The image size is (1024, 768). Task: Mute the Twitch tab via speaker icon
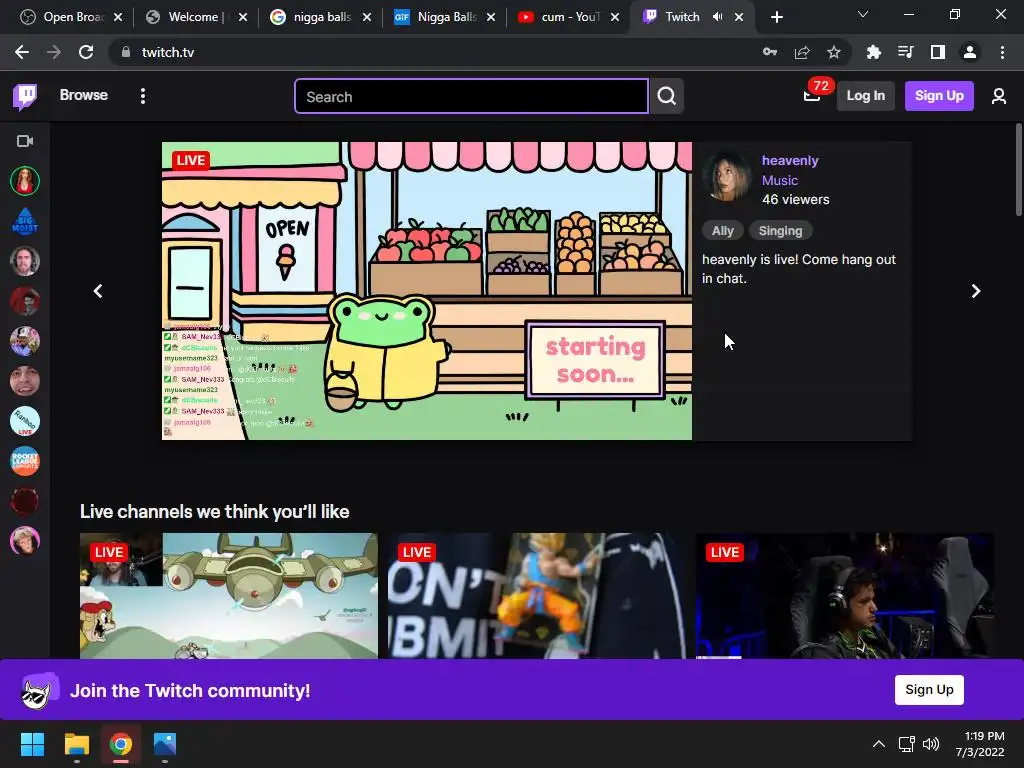[718, 17]
